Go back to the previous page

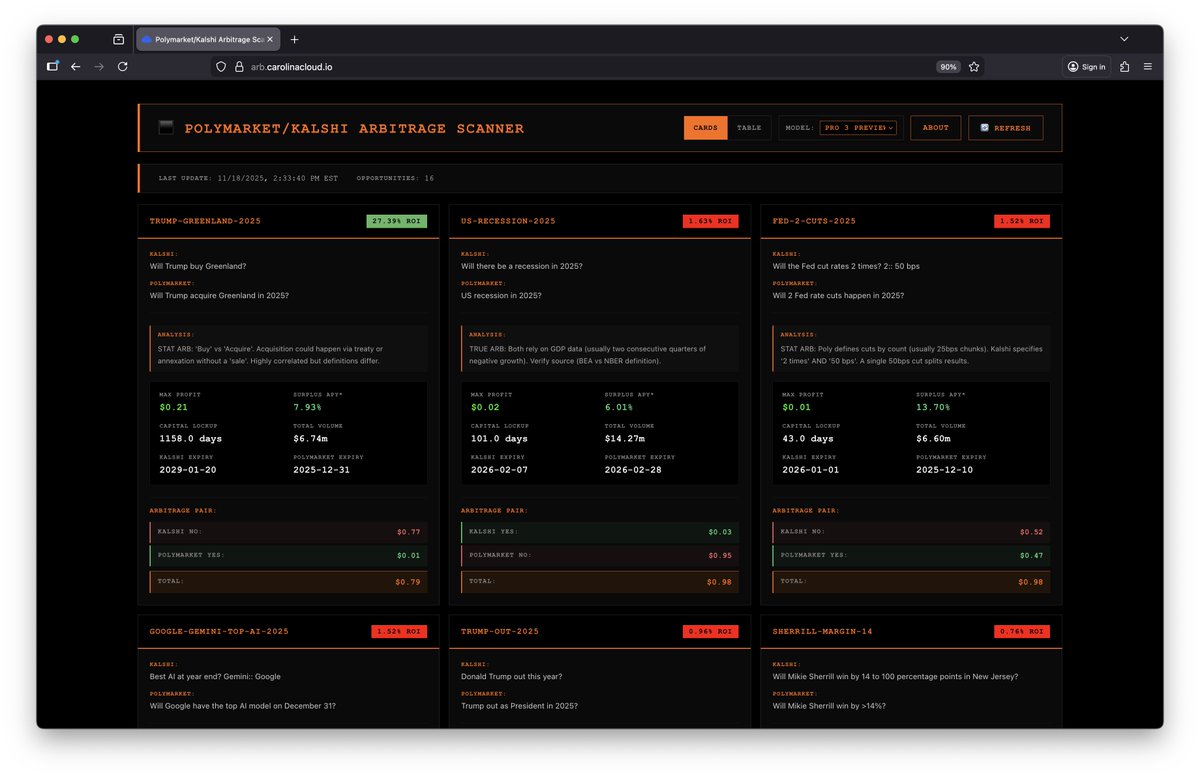[x=76, y=66]
